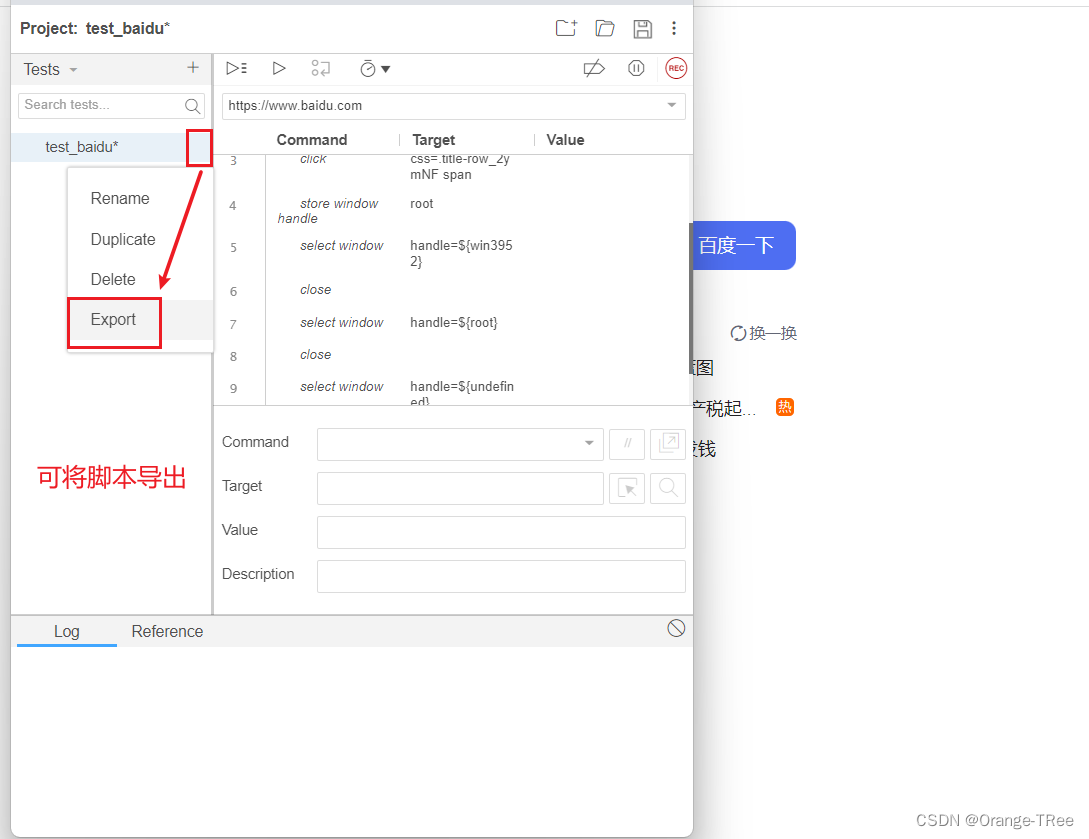The width and height of the screenshot is (1089, 839).
Task: Open the three-dot more options menu
Action: [x=674, y=28]
